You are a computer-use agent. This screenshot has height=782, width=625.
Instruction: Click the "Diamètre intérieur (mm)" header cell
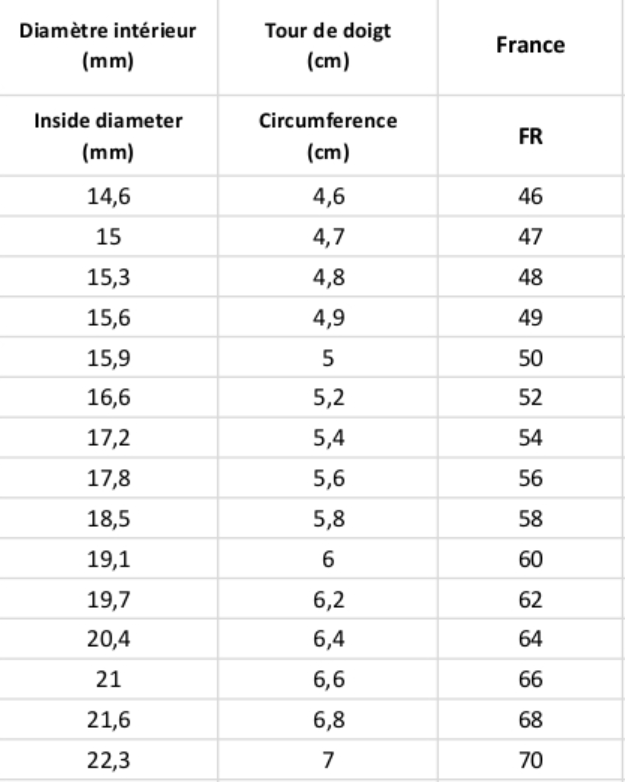pyautogui.click(x=107, y=46)
